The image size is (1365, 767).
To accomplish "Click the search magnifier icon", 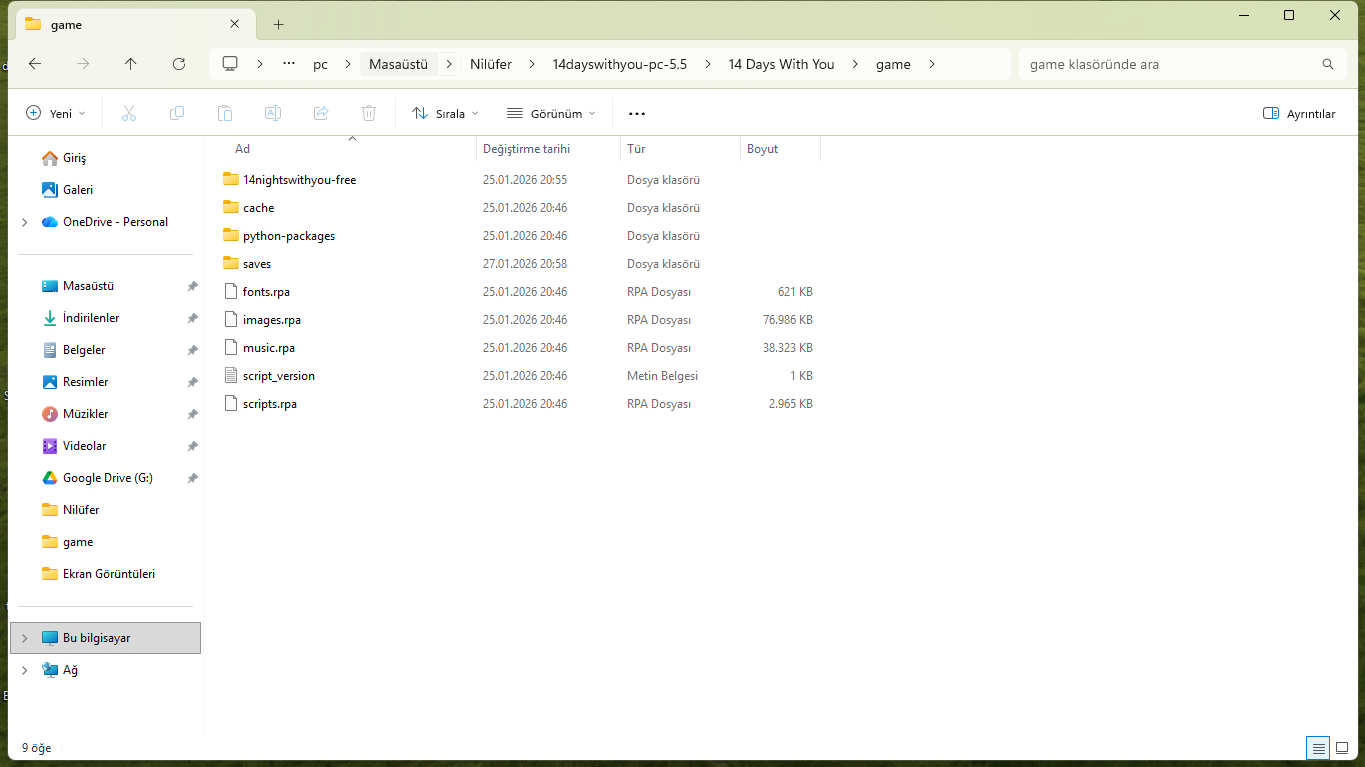I will pyautogui.click(x=1328, y=64).
